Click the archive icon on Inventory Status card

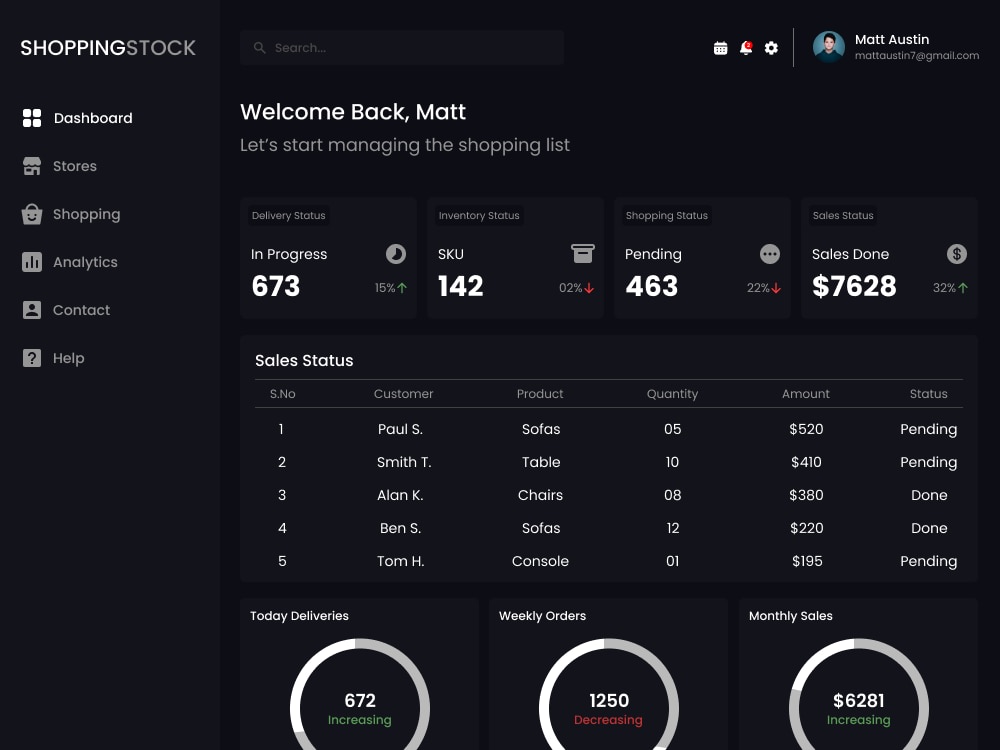coord(581,254)
